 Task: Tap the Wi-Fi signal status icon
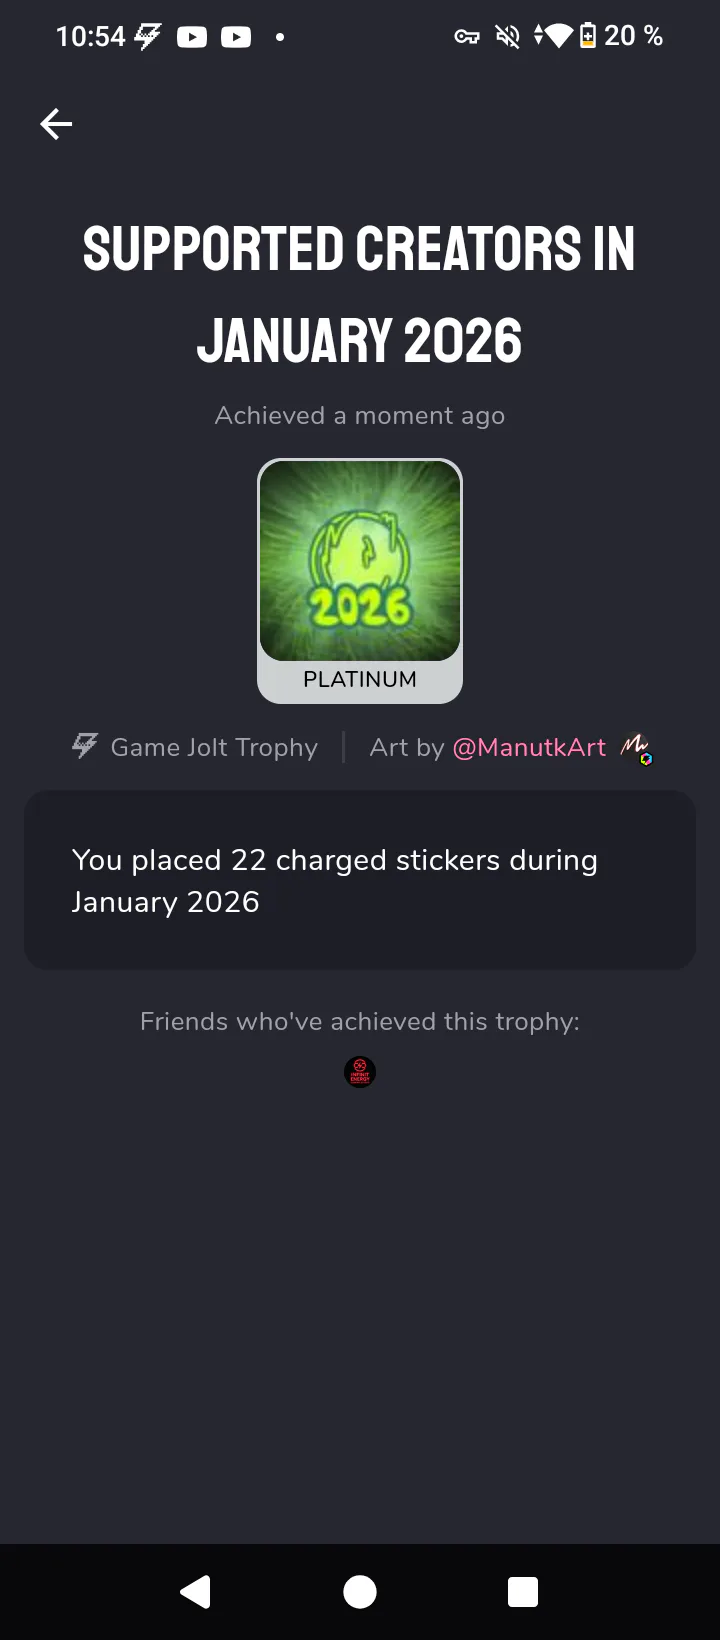(554, 37)
